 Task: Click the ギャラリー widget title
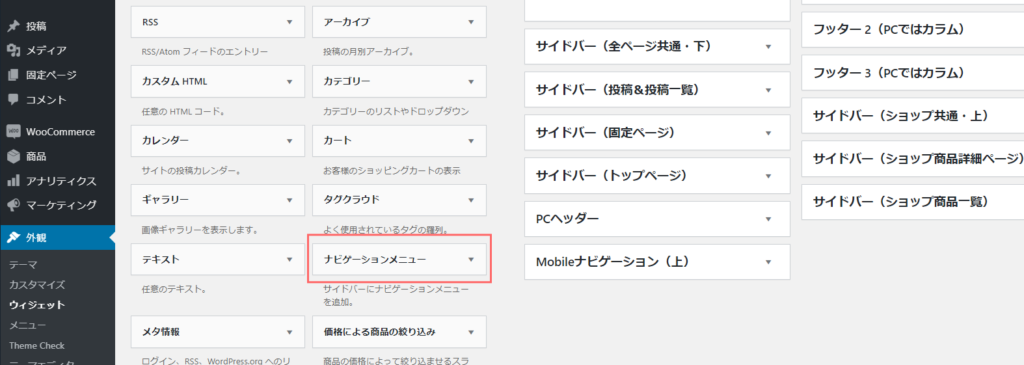tap(165, 199)
